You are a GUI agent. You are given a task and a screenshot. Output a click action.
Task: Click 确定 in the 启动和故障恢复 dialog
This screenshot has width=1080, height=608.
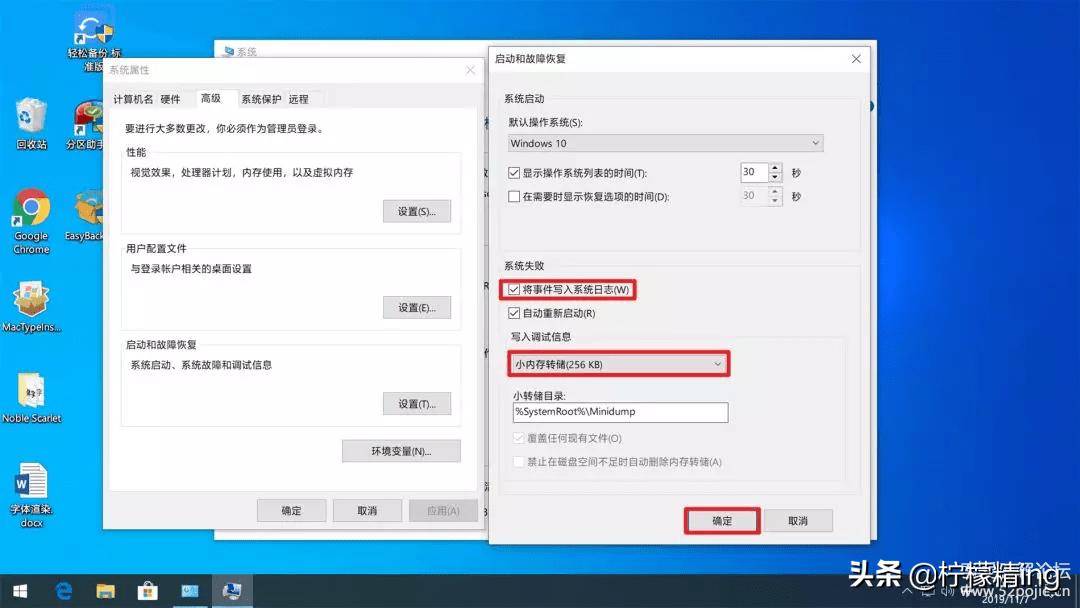721,520
